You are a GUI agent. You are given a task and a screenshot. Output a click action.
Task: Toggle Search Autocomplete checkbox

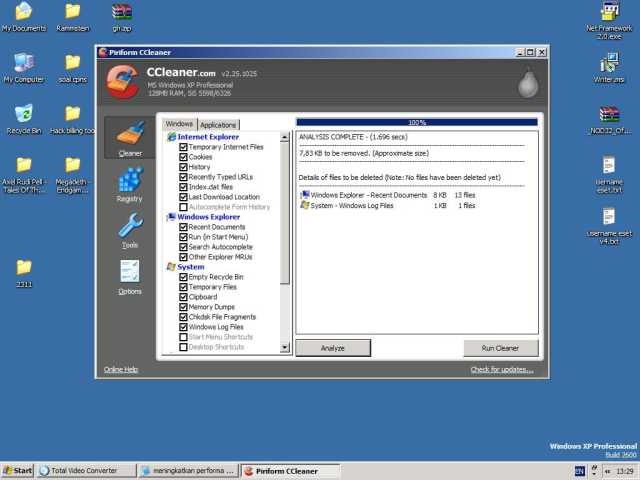[183, 247]
